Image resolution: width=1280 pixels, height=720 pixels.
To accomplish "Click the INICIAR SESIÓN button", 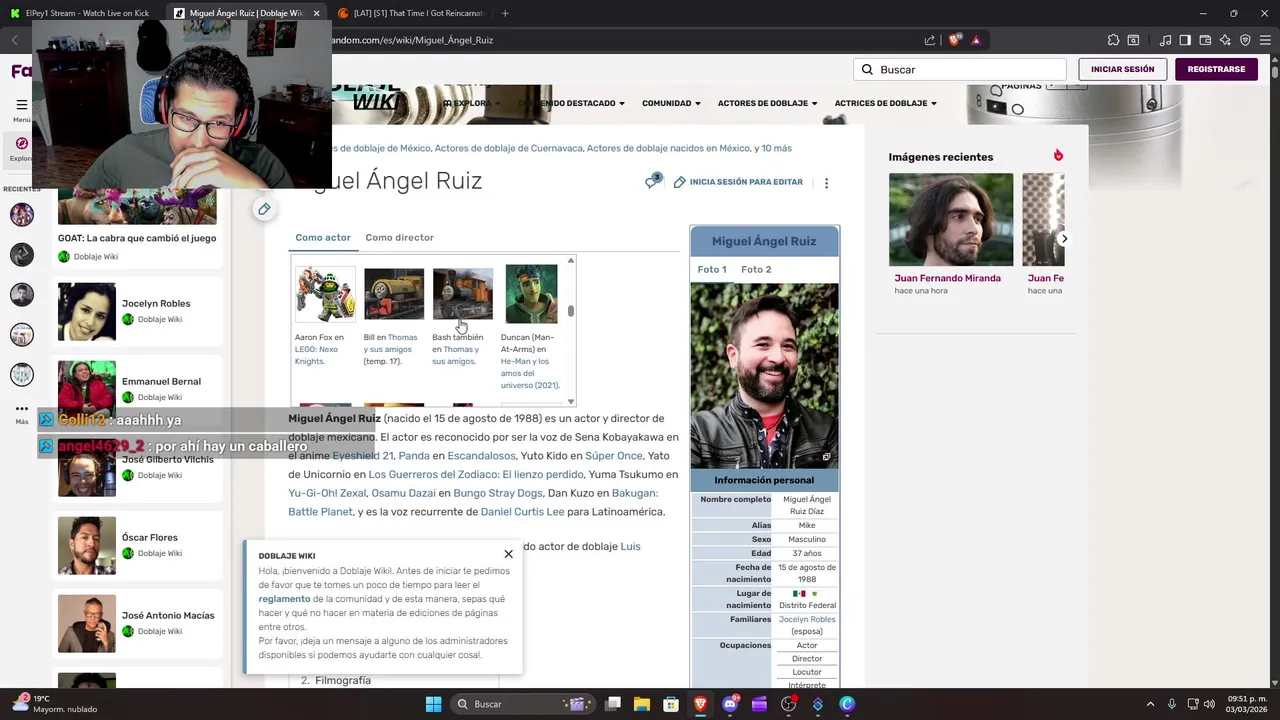I will [1122, 70].
